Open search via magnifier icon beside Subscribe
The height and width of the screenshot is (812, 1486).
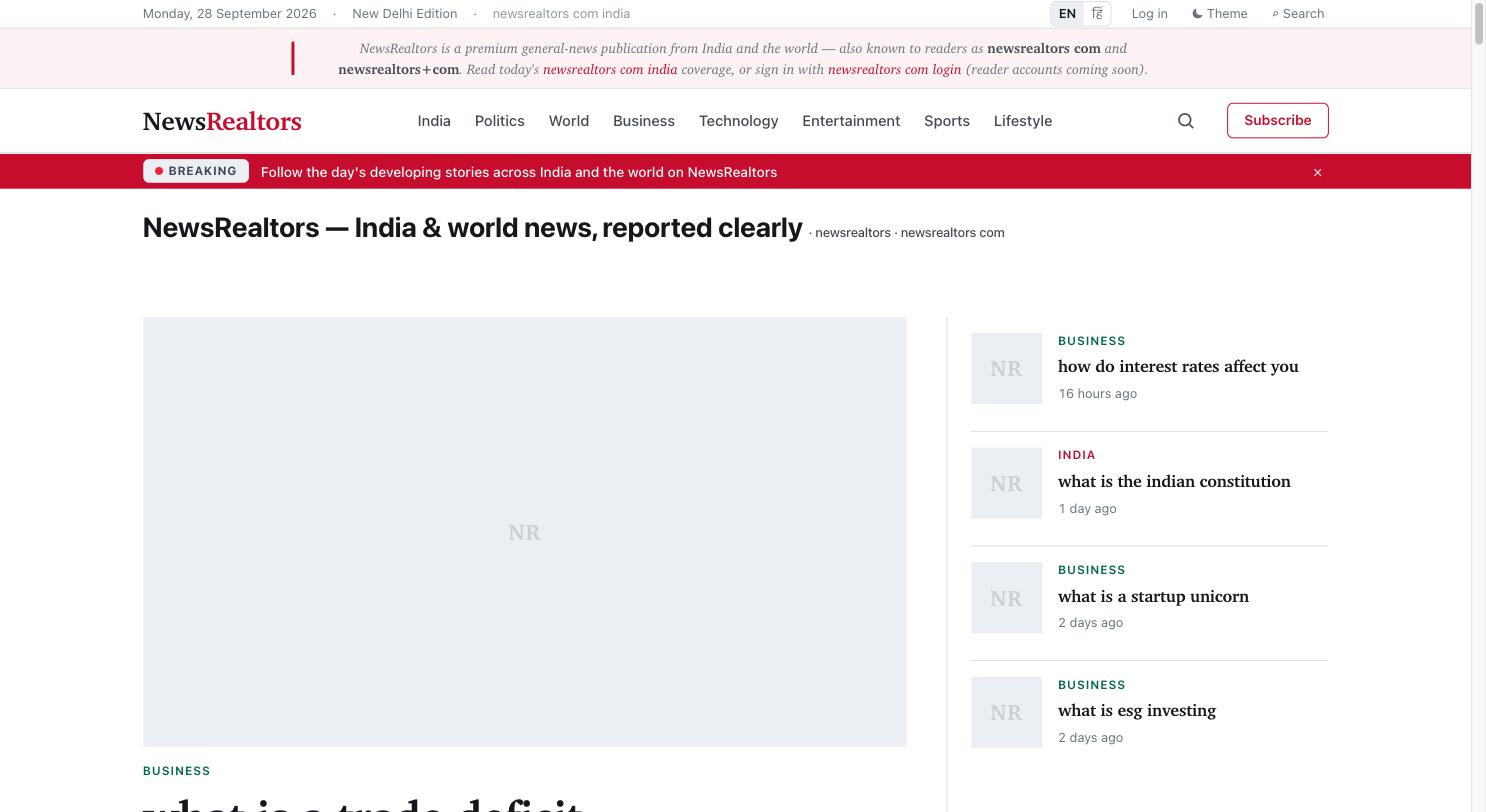point(1186,121)
